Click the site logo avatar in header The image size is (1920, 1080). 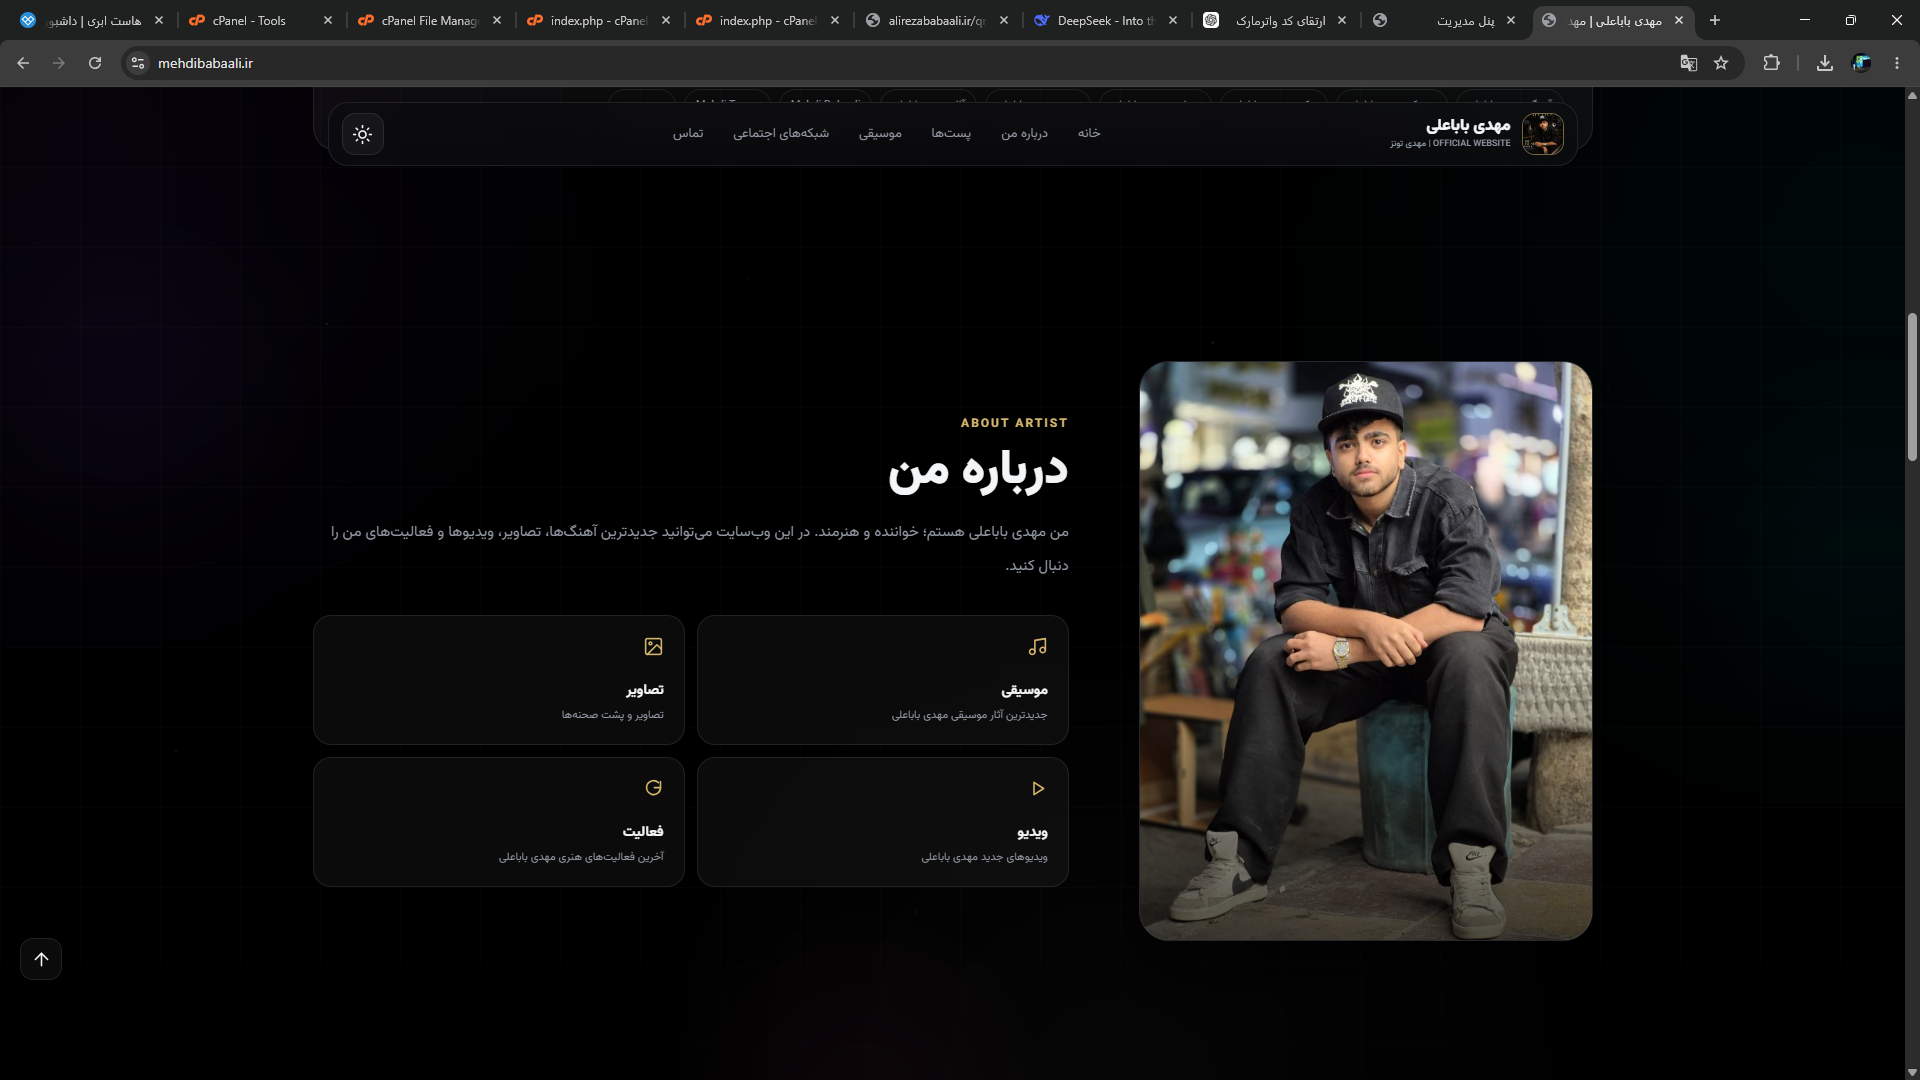click(x=1542, y=134)
